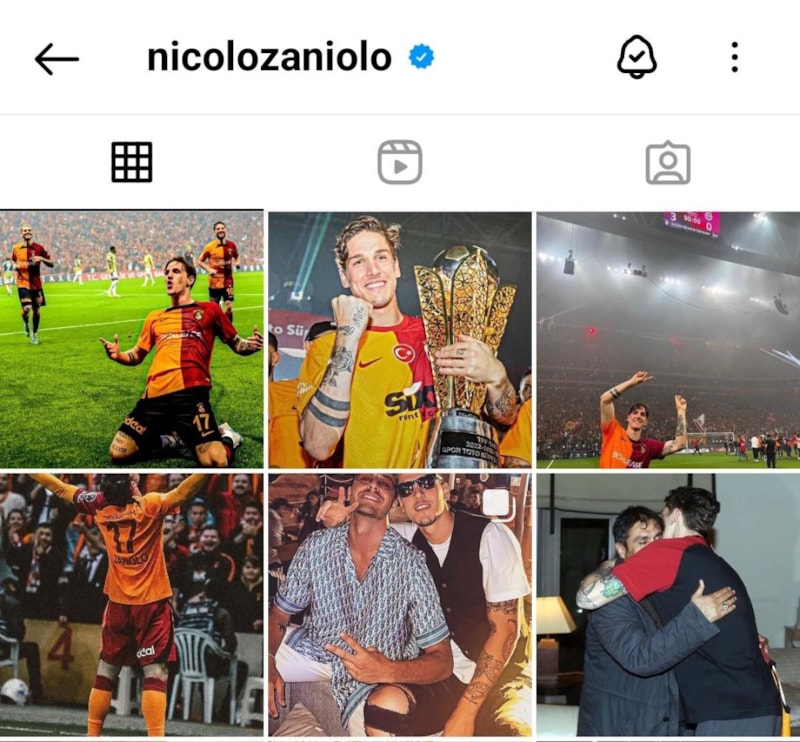Click the blue verified badge
Image resolution: width=800 pixels, height=742 pixels.
[421, 57]
